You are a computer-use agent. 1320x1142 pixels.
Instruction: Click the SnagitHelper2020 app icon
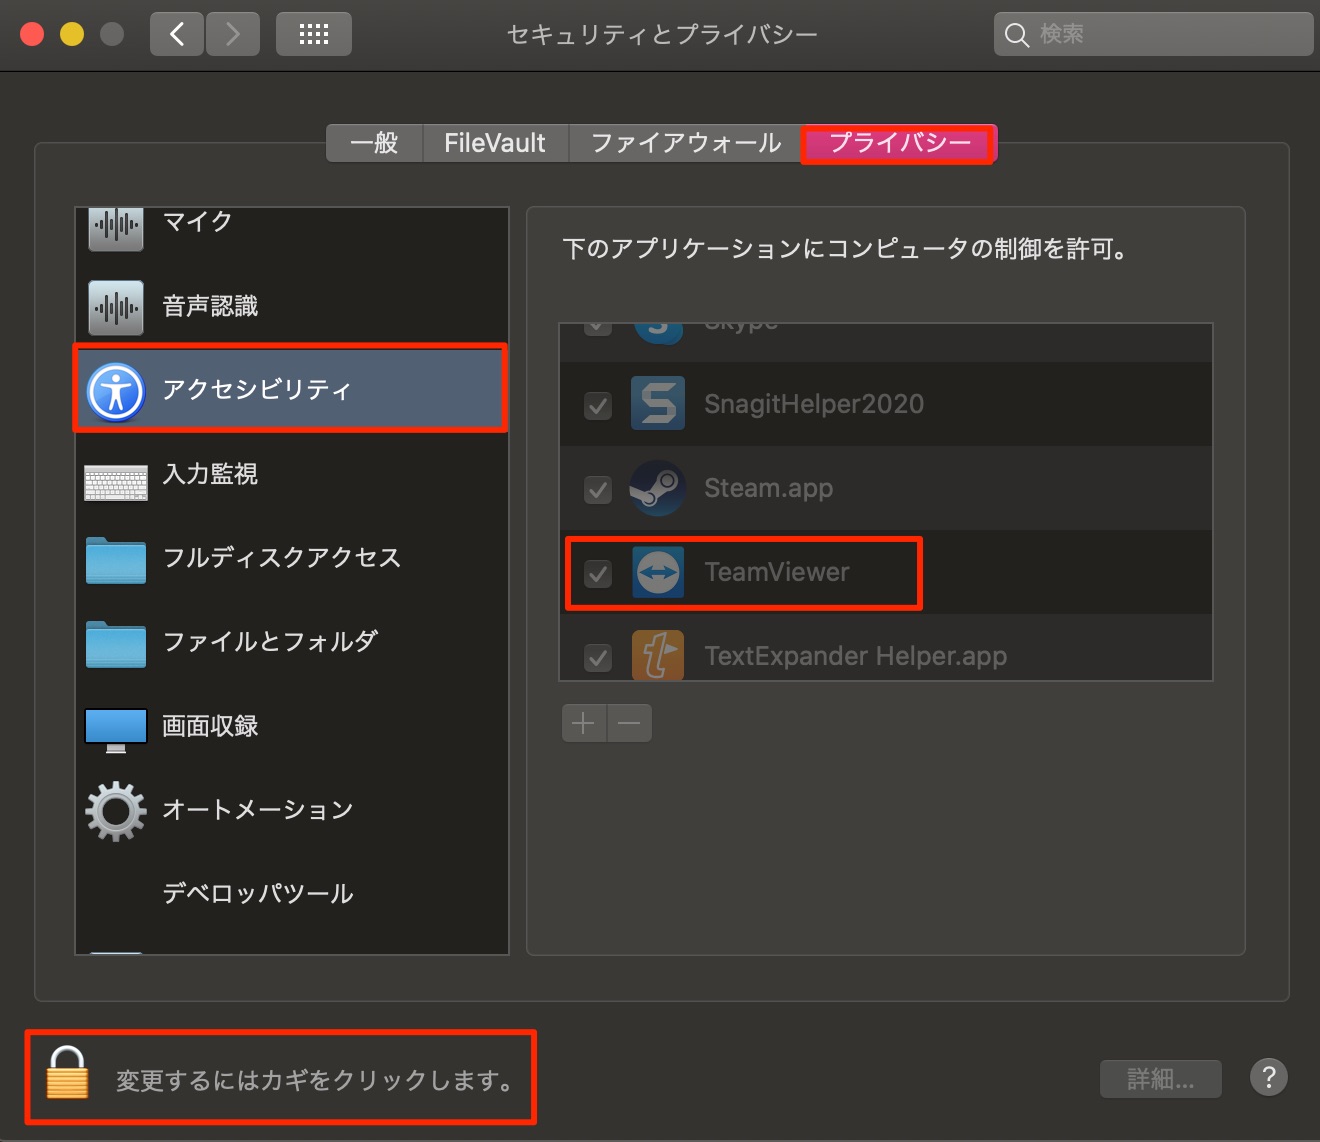coord(658,403)
